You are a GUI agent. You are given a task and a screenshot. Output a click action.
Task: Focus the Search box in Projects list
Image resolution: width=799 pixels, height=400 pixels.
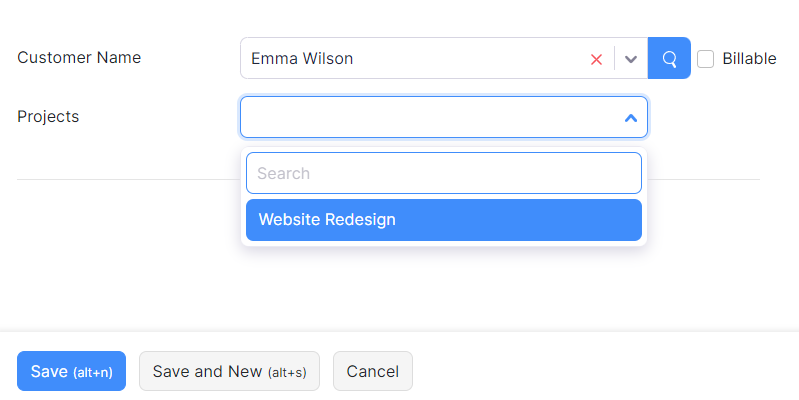pos(443,173)
